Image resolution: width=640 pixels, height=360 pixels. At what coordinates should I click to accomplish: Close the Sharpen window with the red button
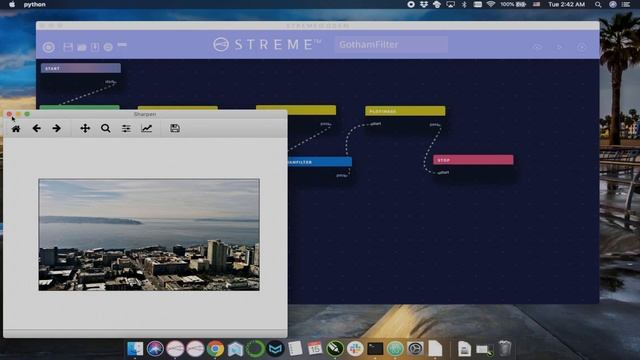[9, 114]
